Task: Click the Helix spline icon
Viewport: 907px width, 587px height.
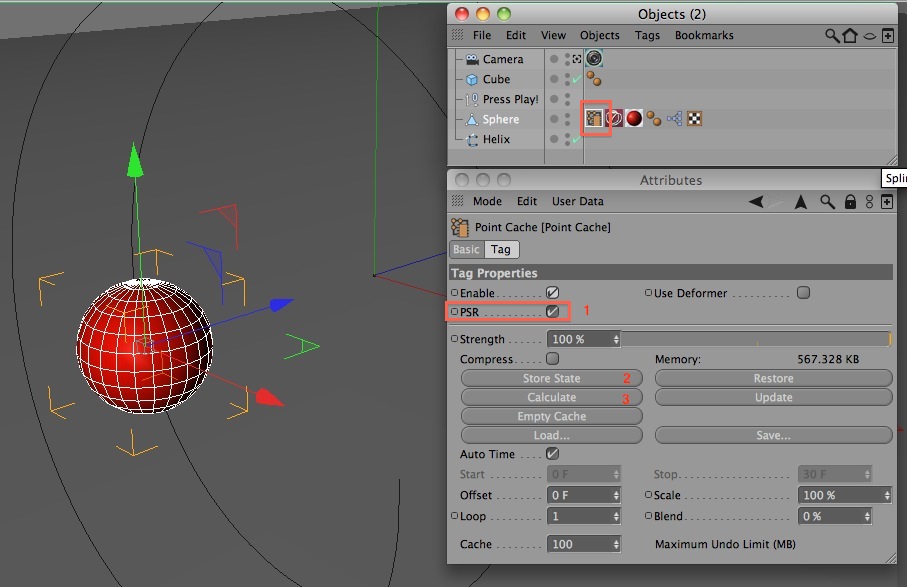Action: pyautogui.click(x=472, y=139)
